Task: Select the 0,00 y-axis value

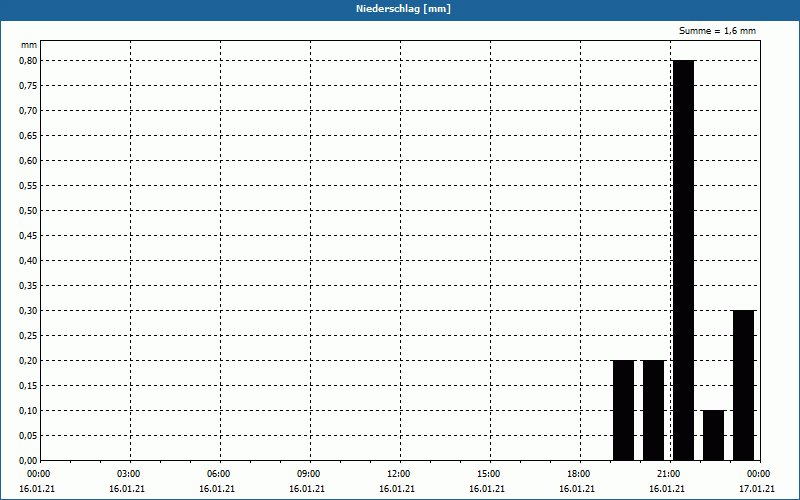Action: click(28, 461)
